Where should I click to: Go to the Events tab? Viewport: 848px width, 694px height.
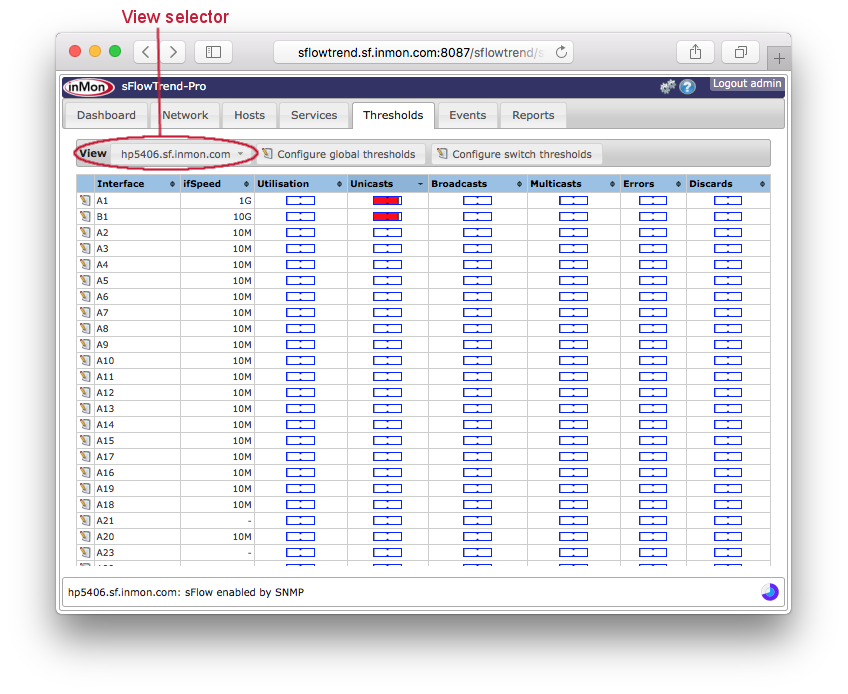[x=467, y=115]
